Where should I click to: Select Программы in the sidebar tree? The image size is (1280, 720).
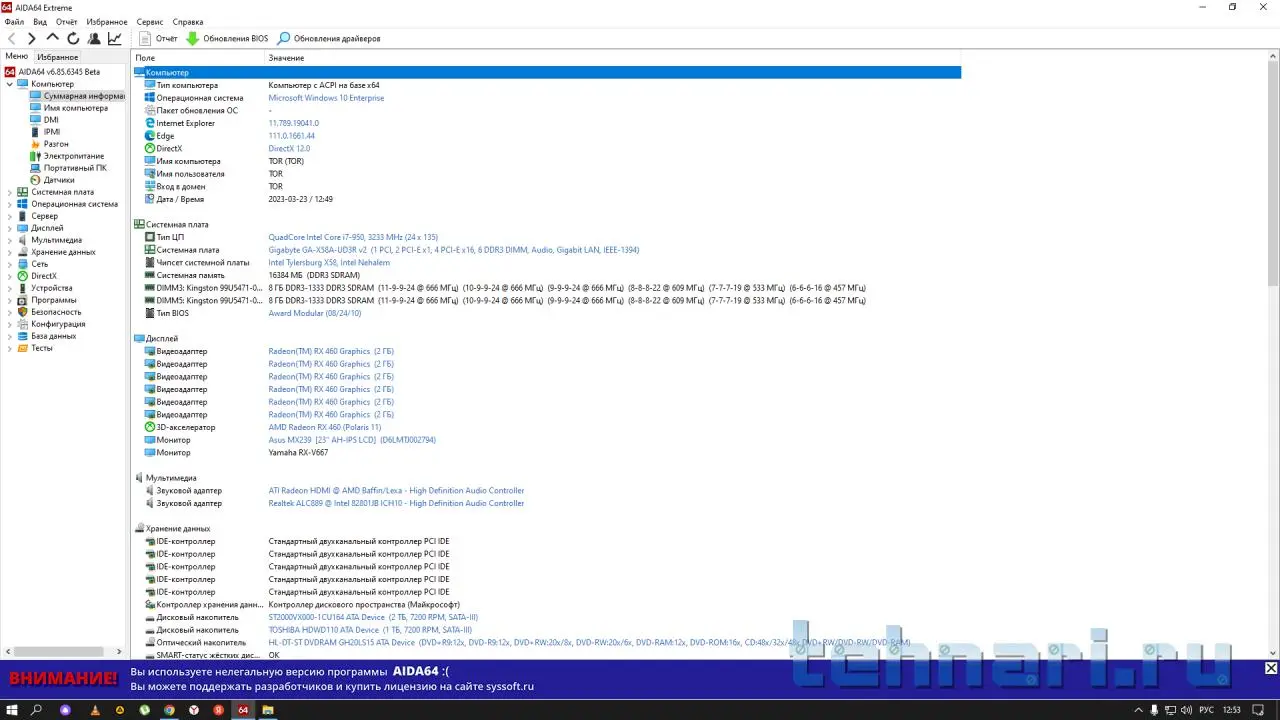(x=53, y=300)
